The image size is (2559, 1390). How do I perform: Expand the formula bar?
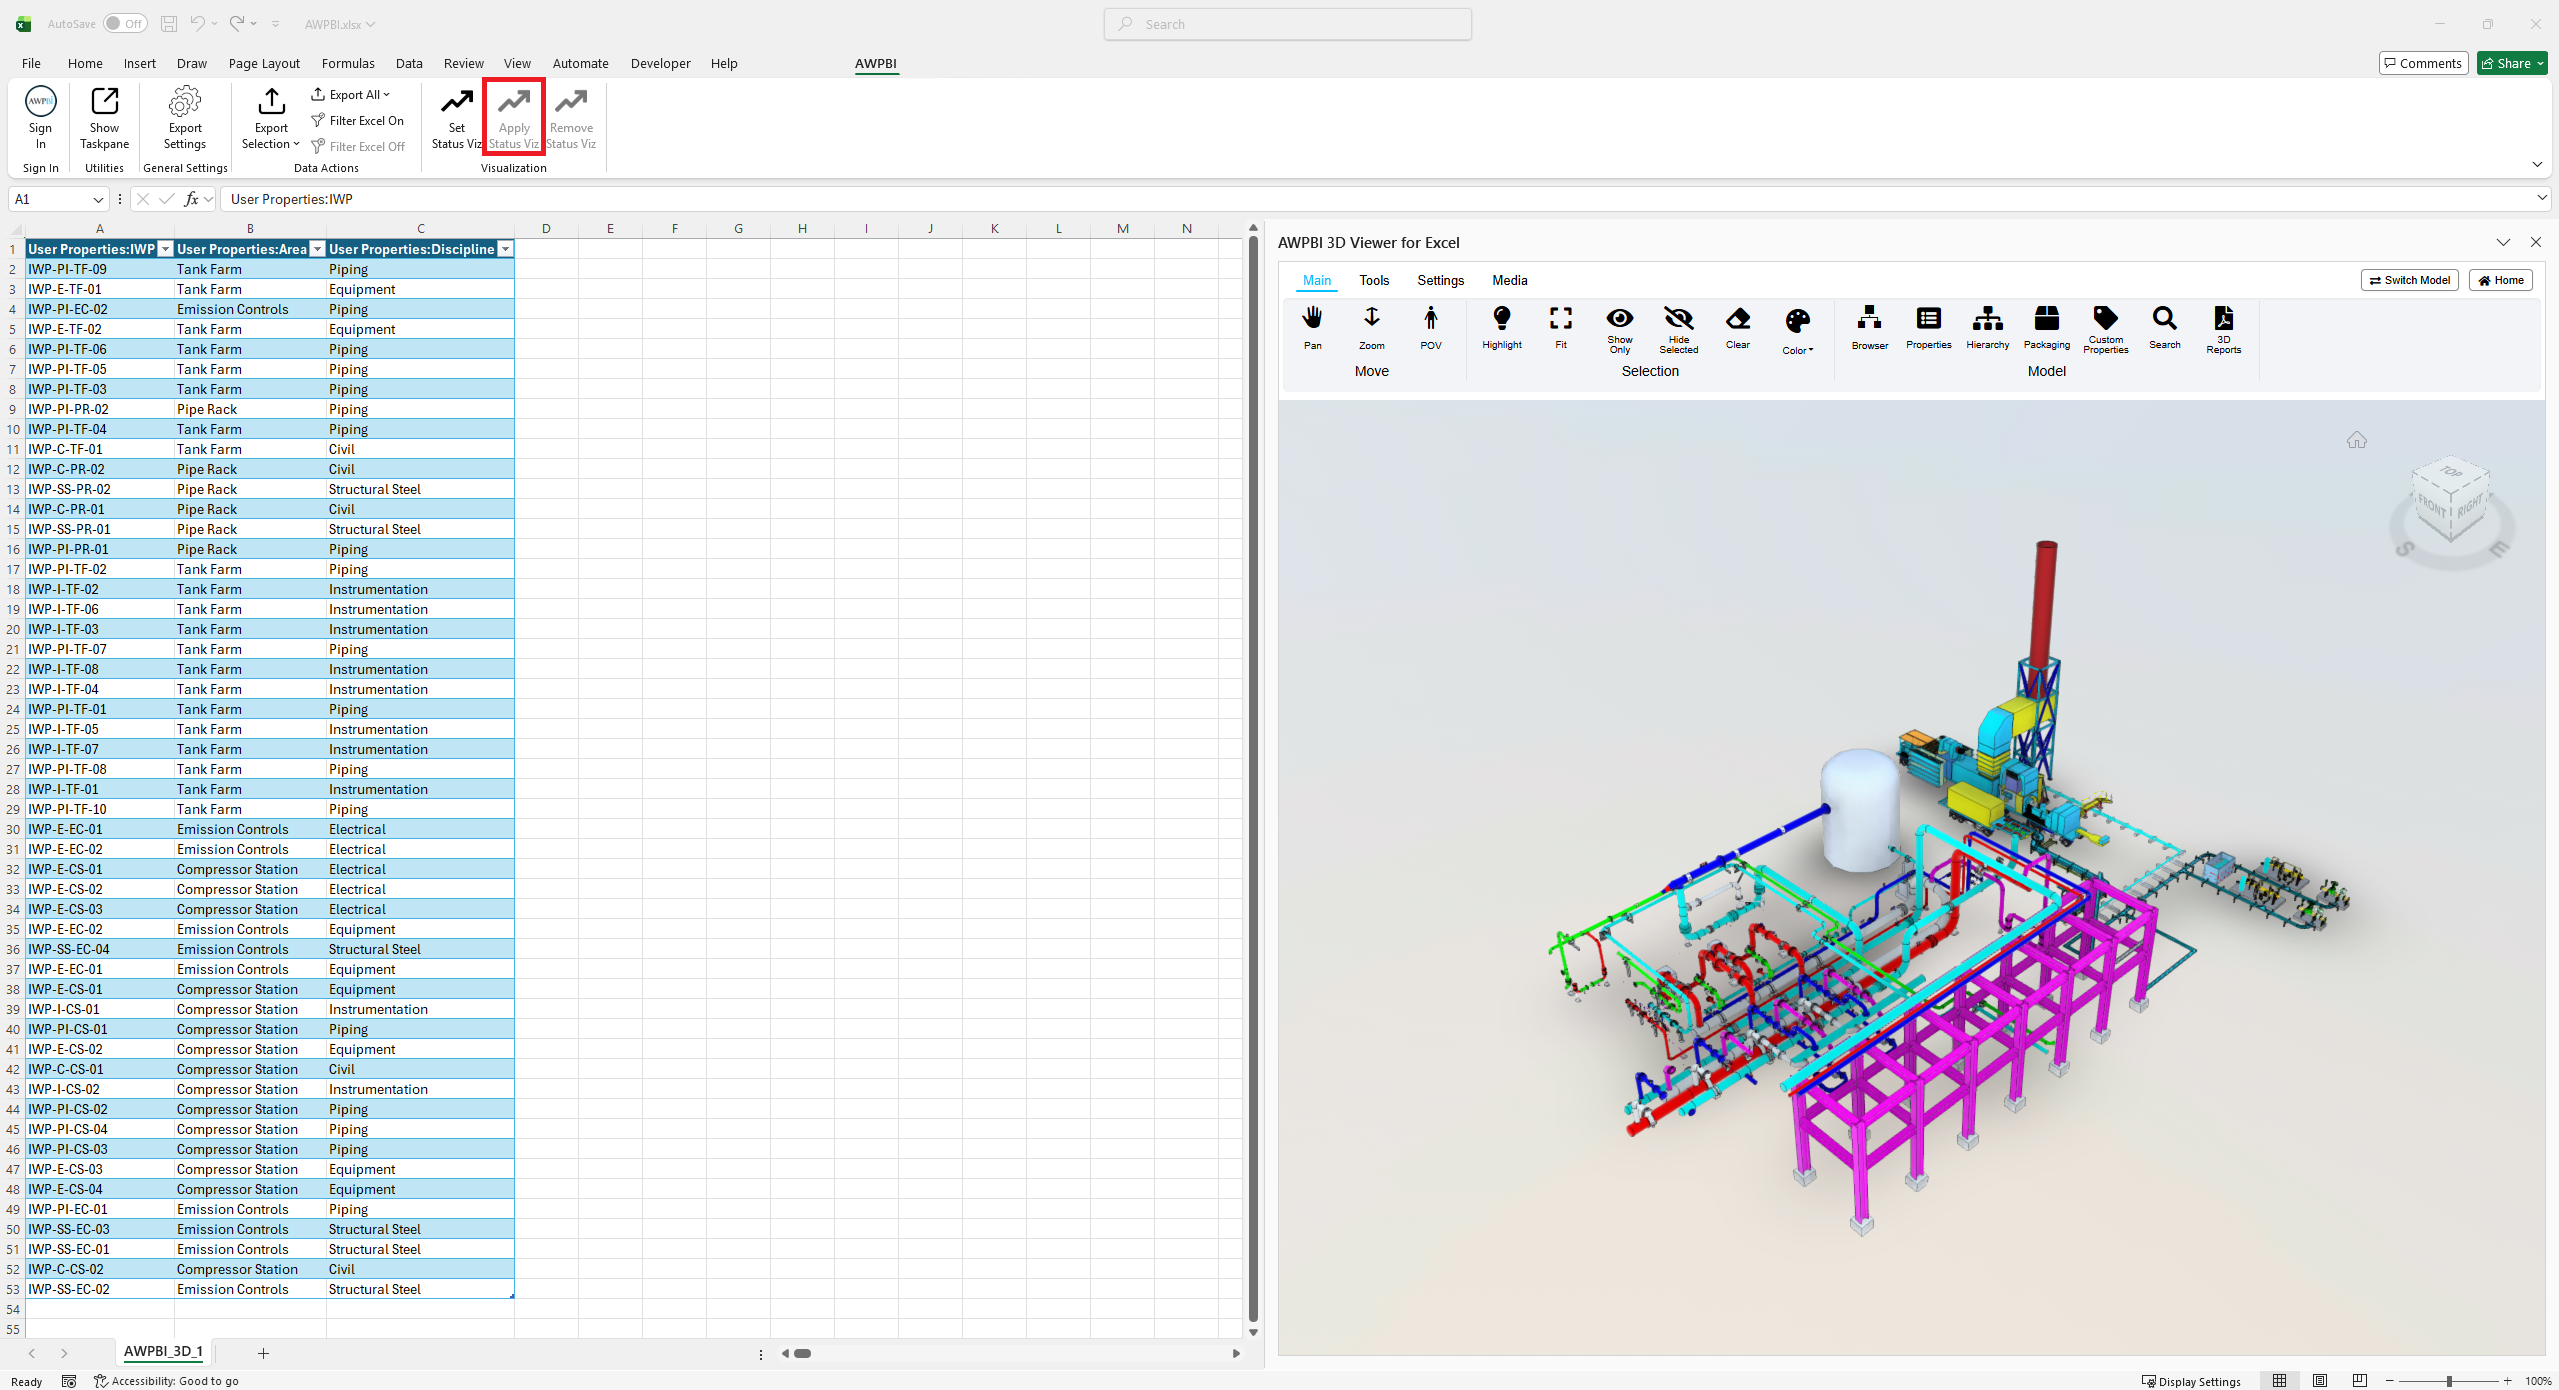[2541, 198]
